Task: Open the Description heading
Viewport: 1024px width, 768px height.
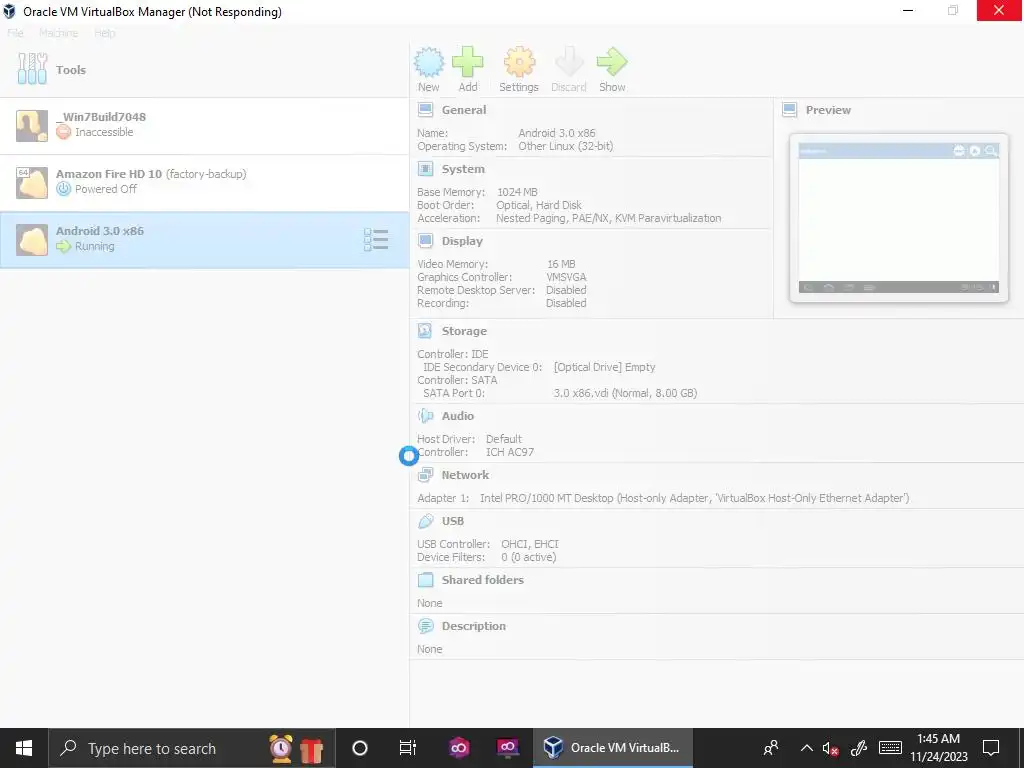Action: (x=473, y=626)
